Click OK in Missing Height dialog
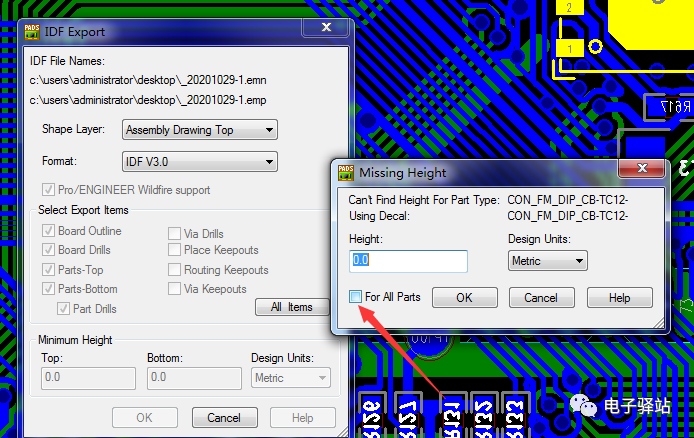694x438 pixels. (x=465, y=297)
